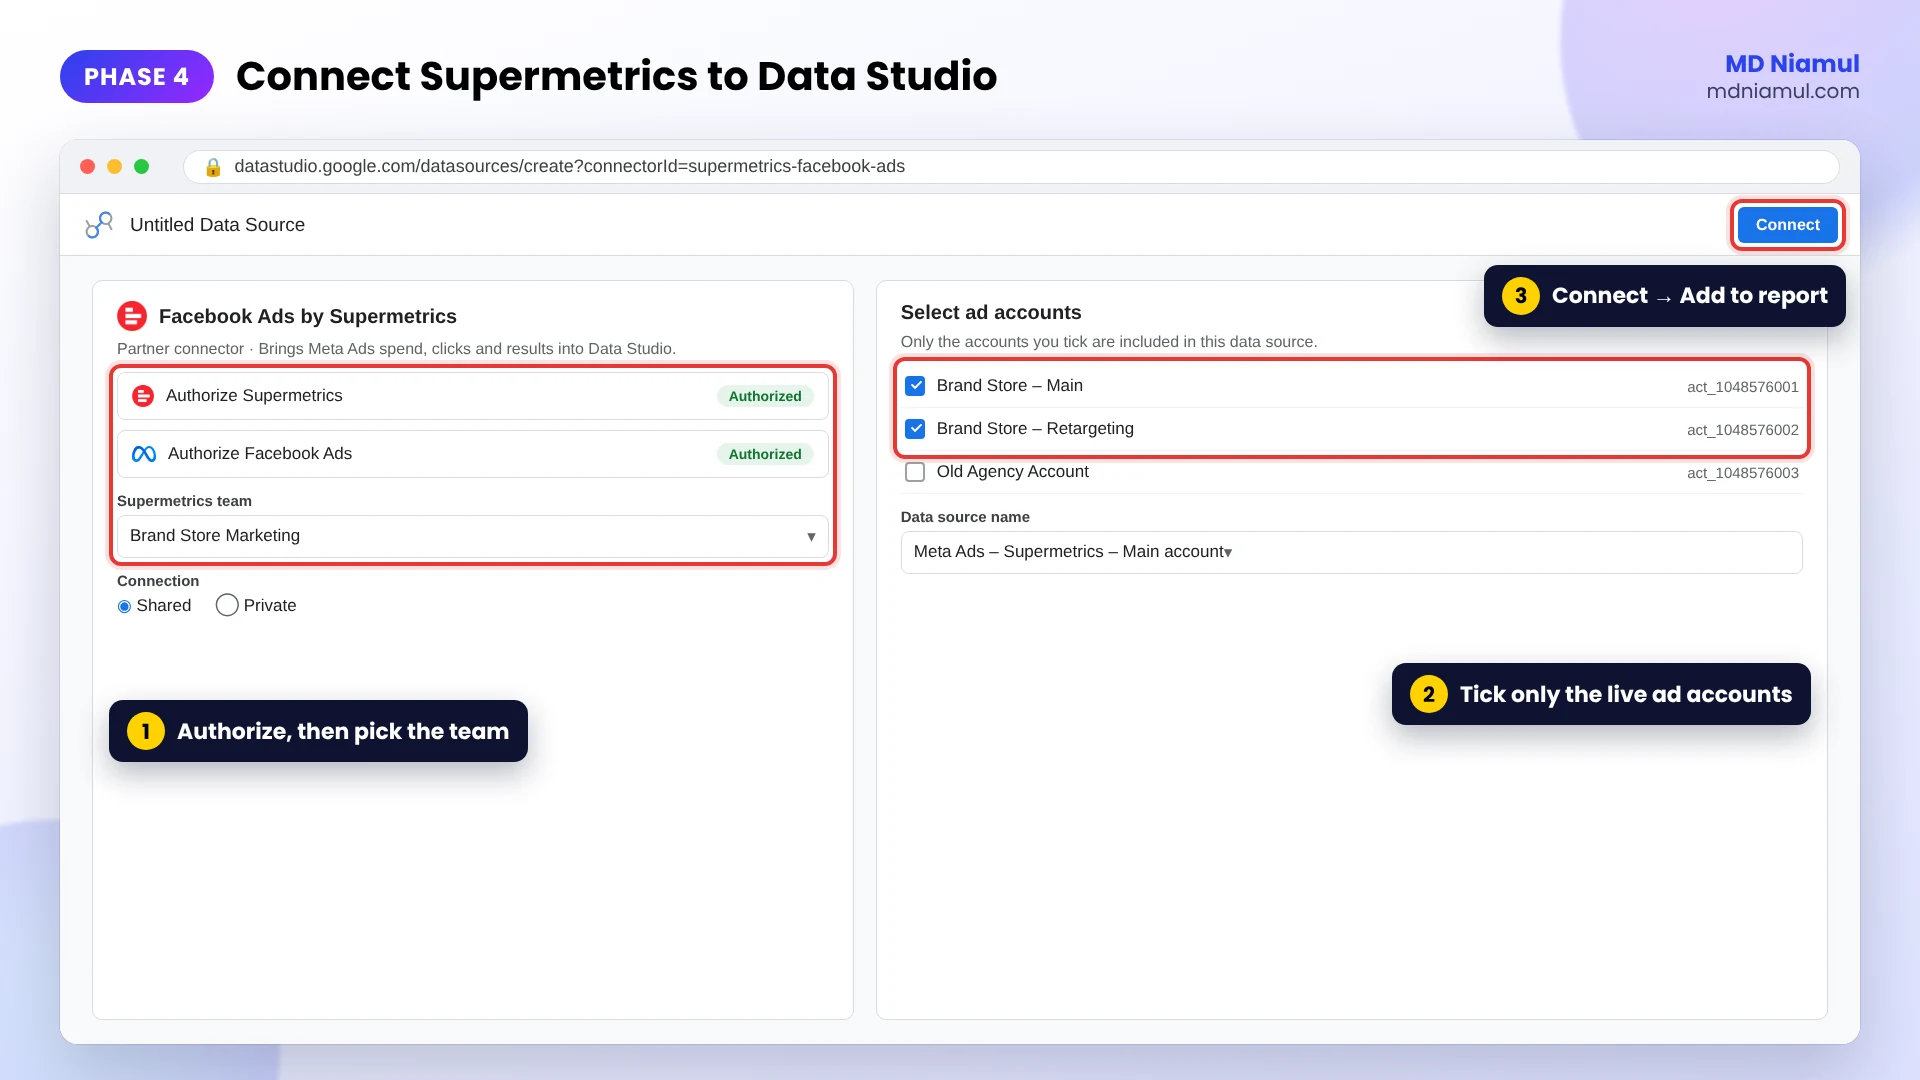Open the Supermetrics team dropdown
The width and height of the screenshot is (1920, 1080).
click(x=473, y=536)
